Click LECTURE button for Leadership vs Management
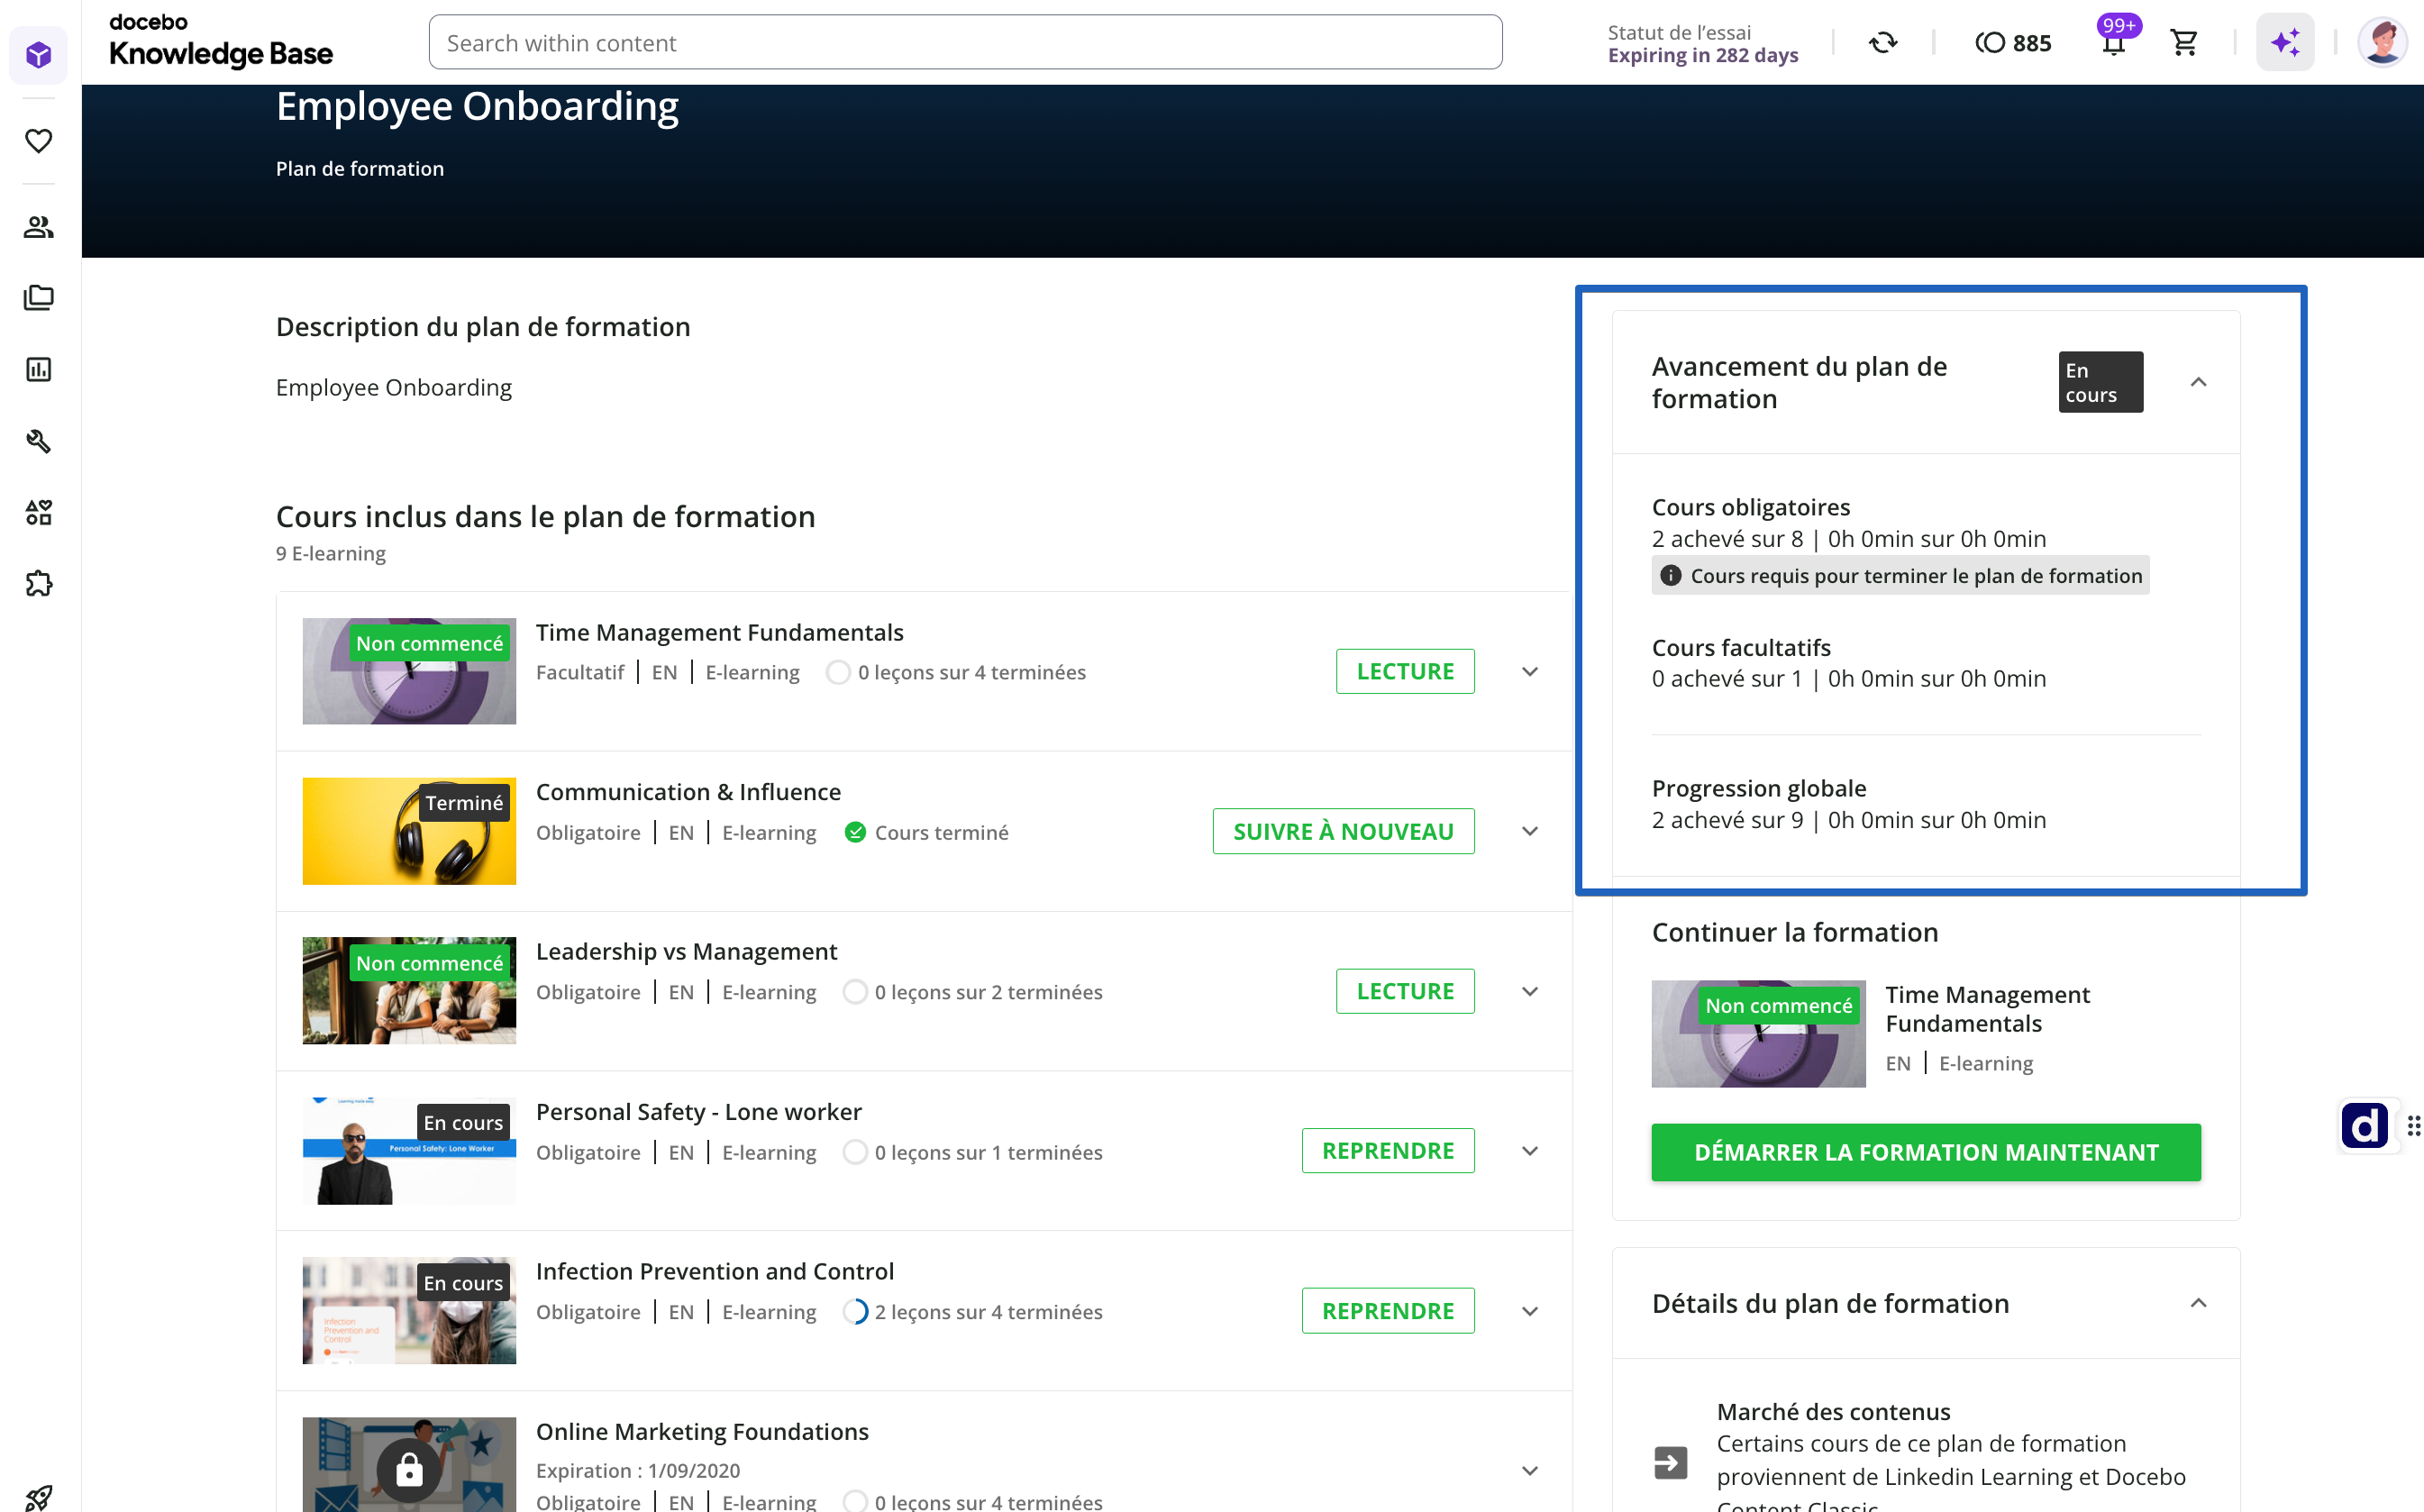The image size is (2424, 1512). coord(1404,991)
